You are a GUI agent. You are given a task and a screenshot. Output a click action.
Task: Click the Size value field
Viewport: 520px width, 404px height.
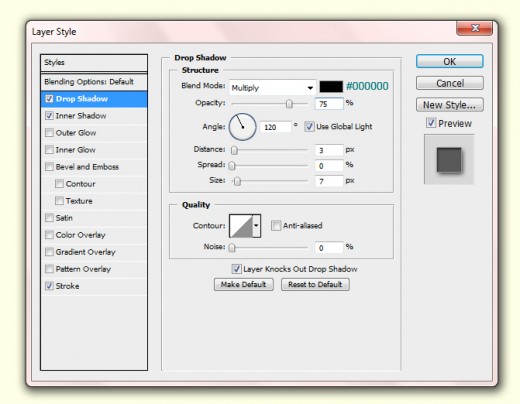tap(329, 181)
